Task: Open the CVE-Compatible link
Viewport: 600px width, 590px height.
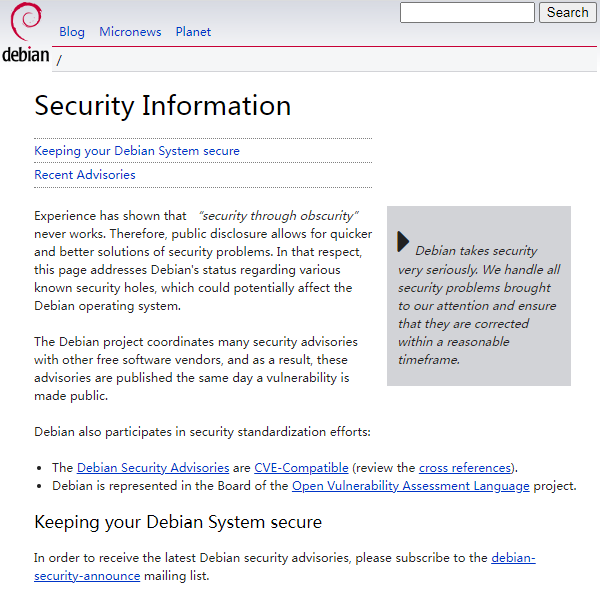Action: point(301,467)
